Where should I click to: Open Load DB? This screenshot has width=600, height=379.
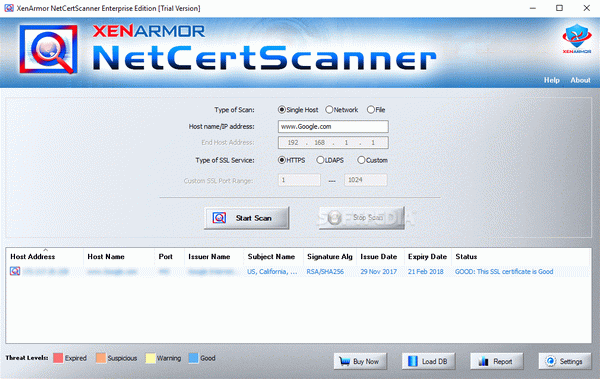pos(428,361)
